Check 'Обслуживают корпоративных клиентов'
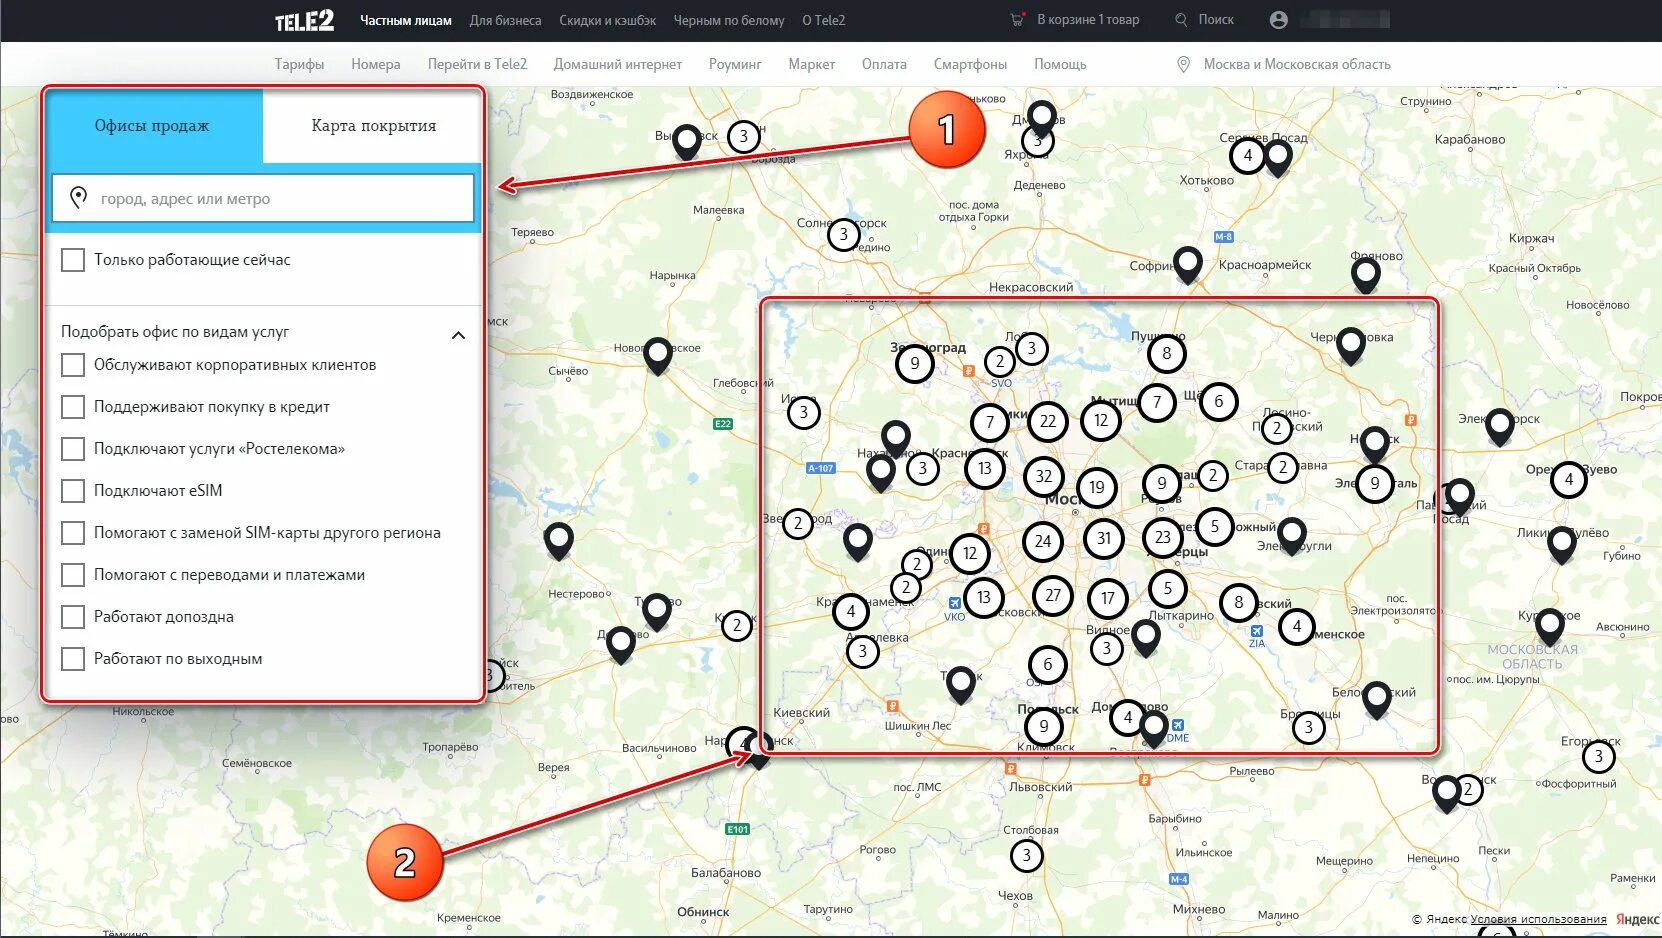The image size is (1662, 938). click(73, 365)
